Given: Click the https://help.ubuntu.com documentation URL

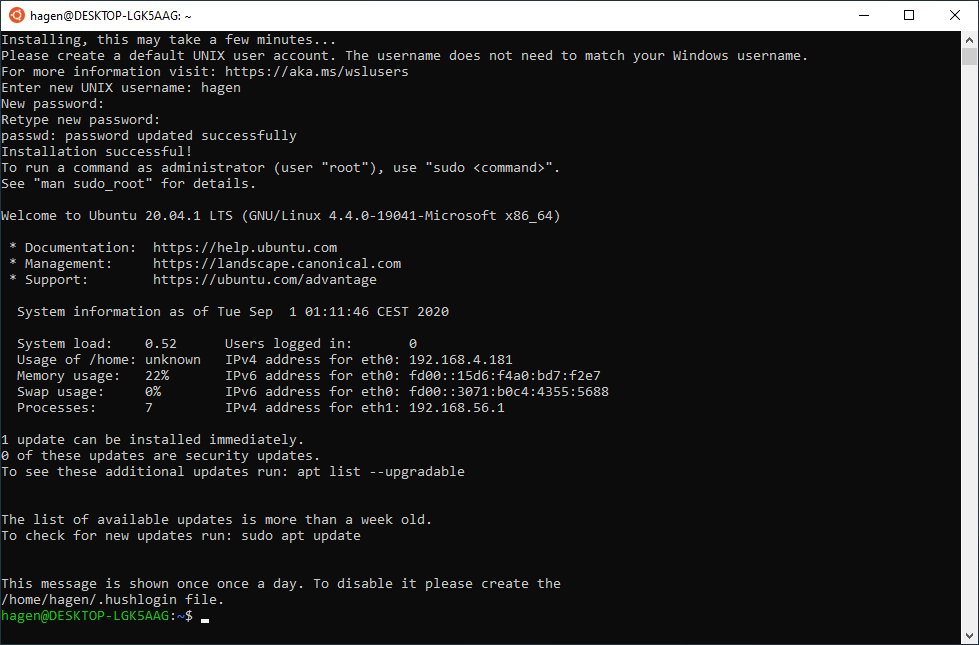Looking at the screenshot, I should pyautogui.click(x=245, y=248).
